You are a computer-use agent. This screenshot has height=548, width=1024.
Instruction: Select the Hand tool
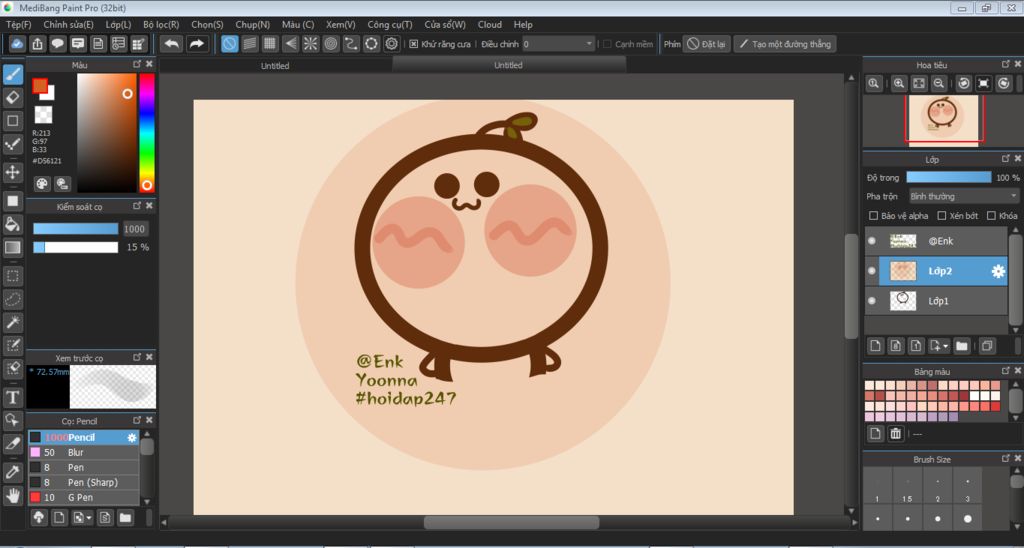[12, 495]
